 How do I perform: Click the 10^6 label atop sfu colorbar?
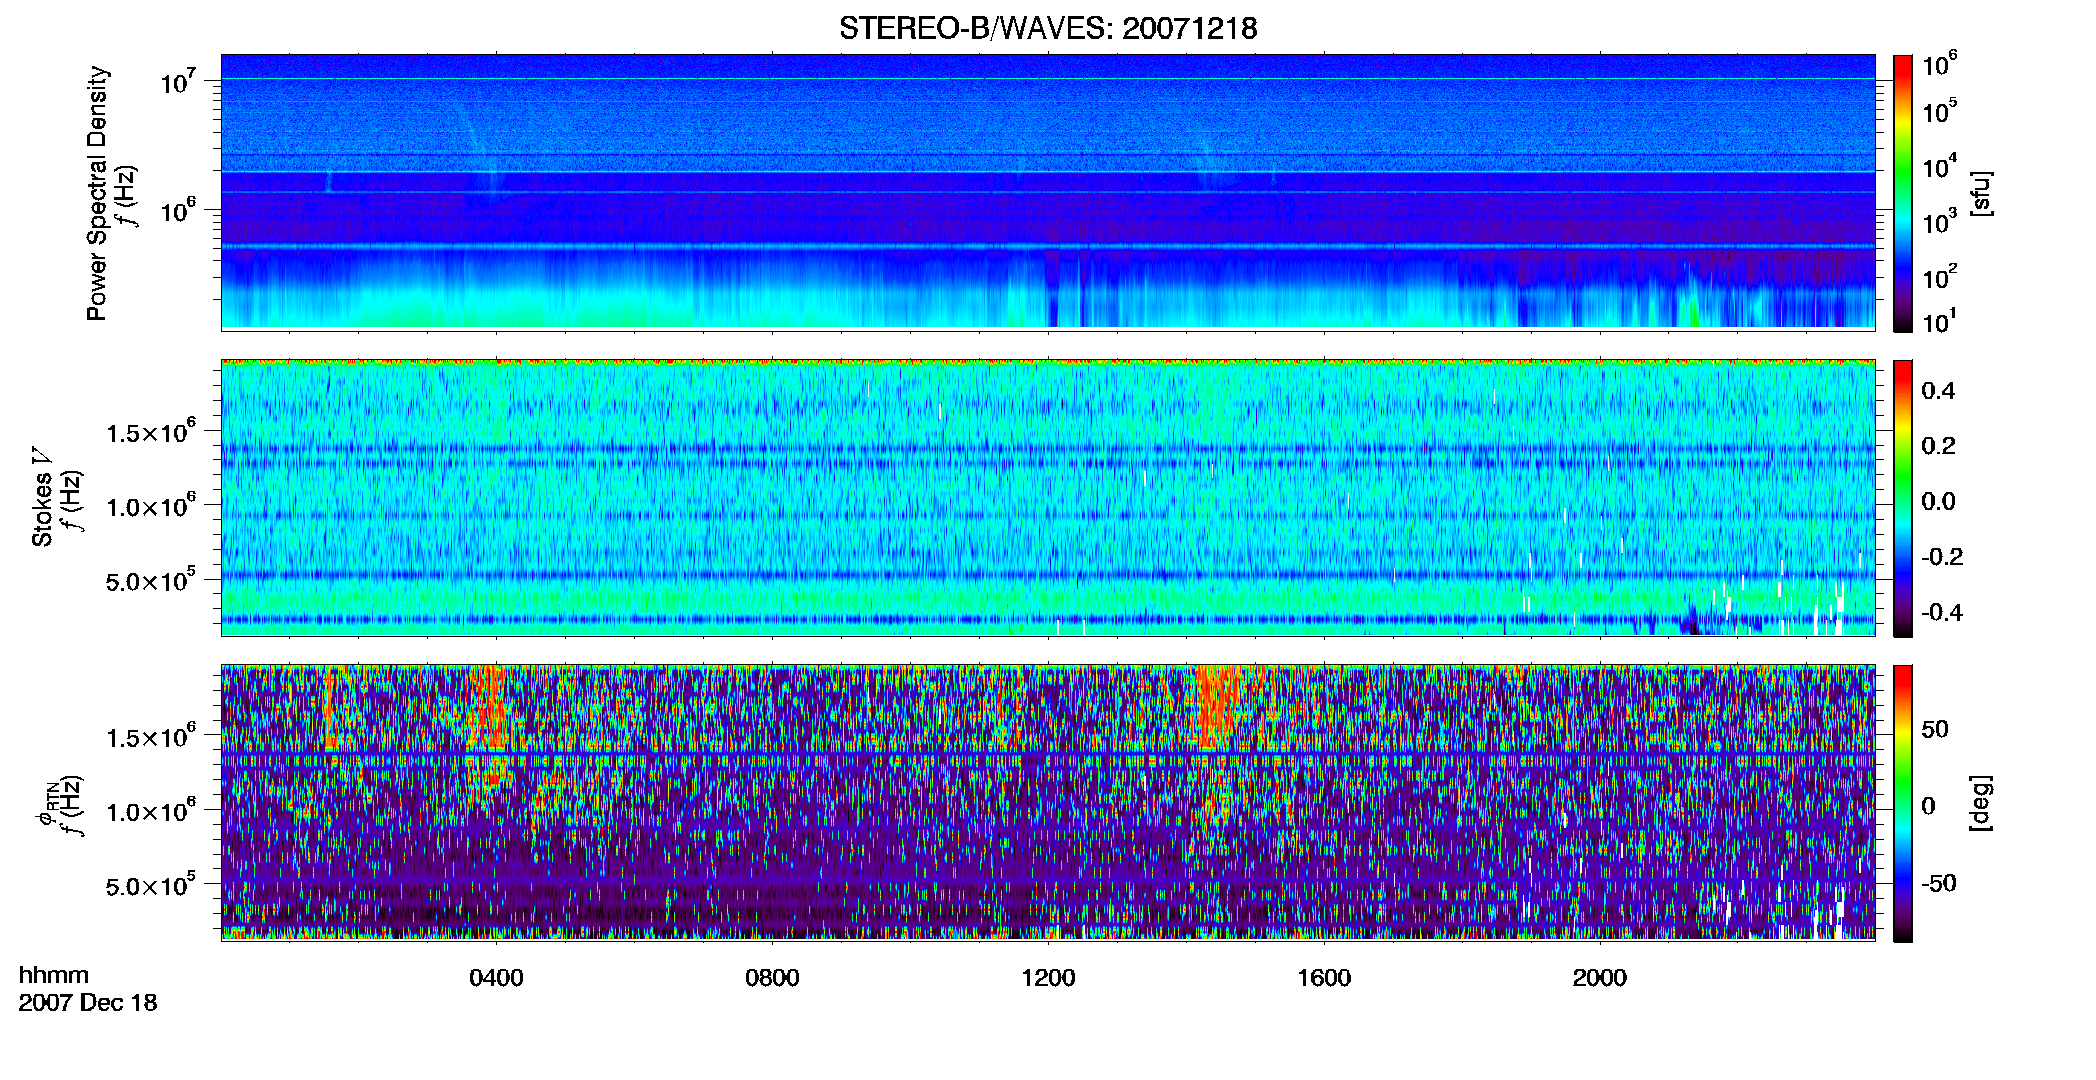pos(1939,64)
